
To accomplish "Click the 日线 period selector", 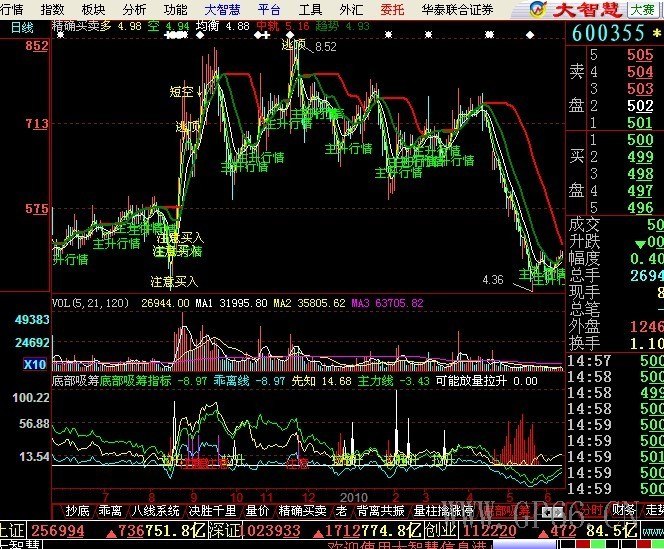I will coord(20,29).
